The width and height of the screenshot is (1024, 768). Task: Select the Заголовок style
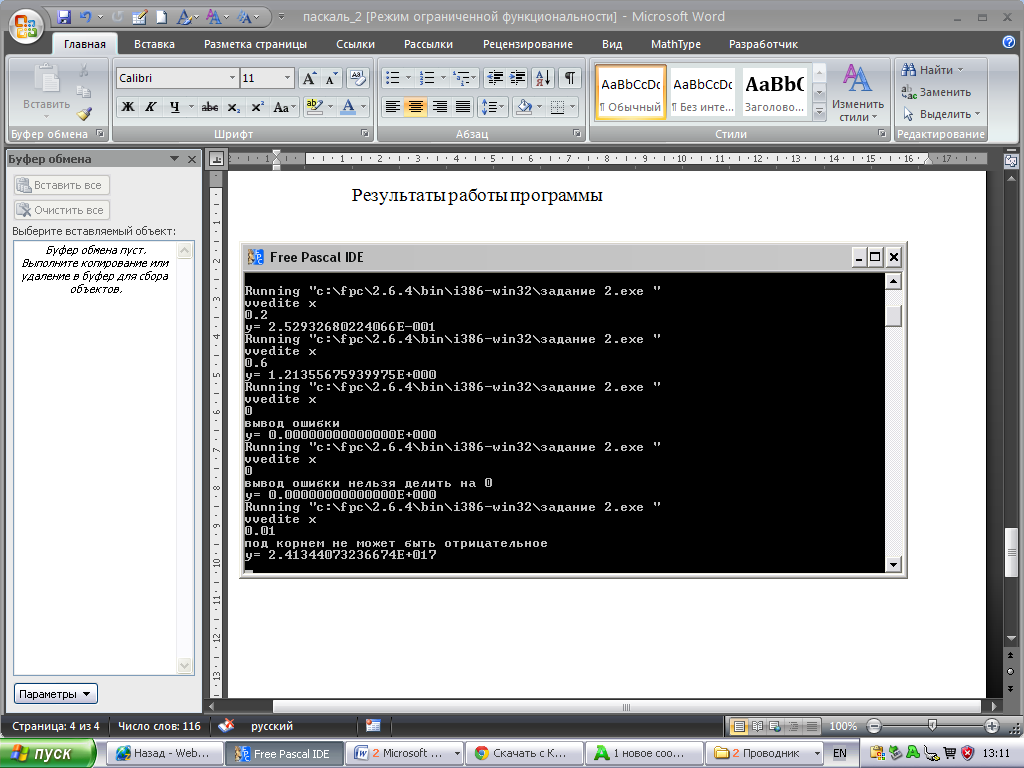point(775,92)
